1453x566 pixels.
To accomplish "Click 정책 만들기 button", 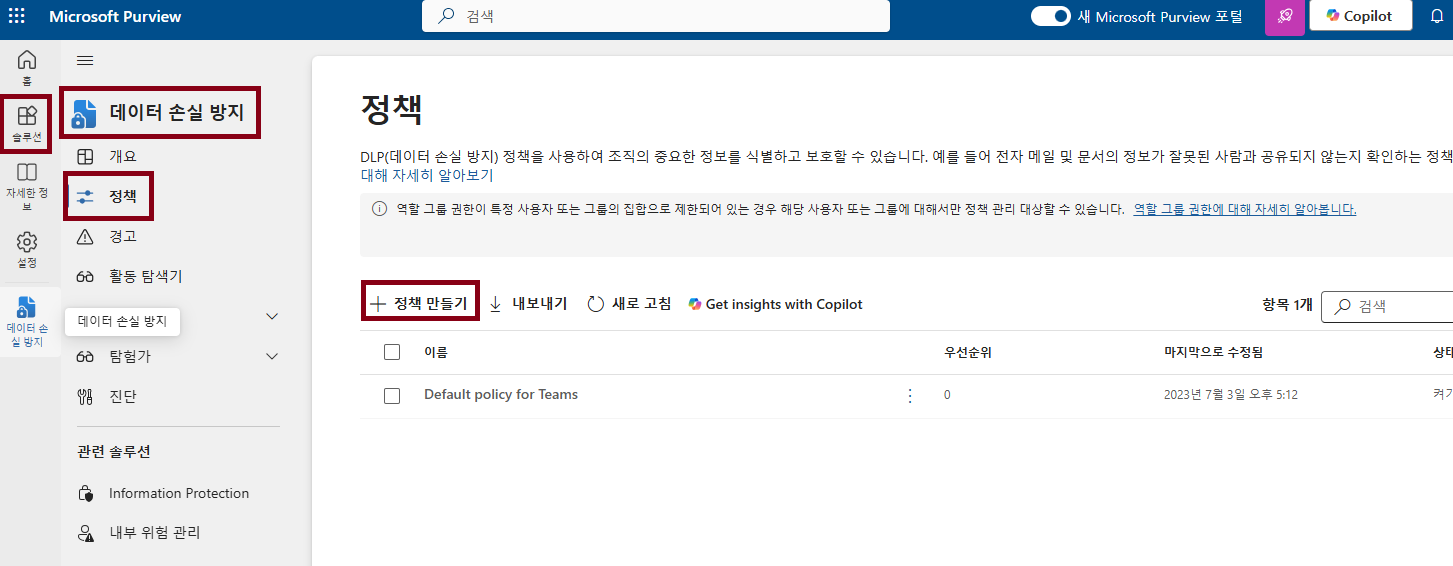I will (x=419, y=303).
